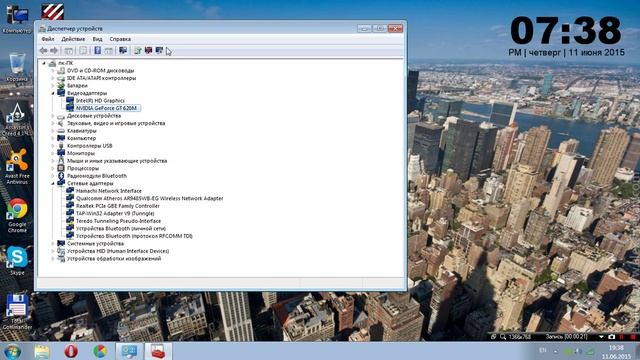This screenshot has height=360, width=640.
Task: Click the red toolbox taskbar icon
Action: tap(158, 351)
